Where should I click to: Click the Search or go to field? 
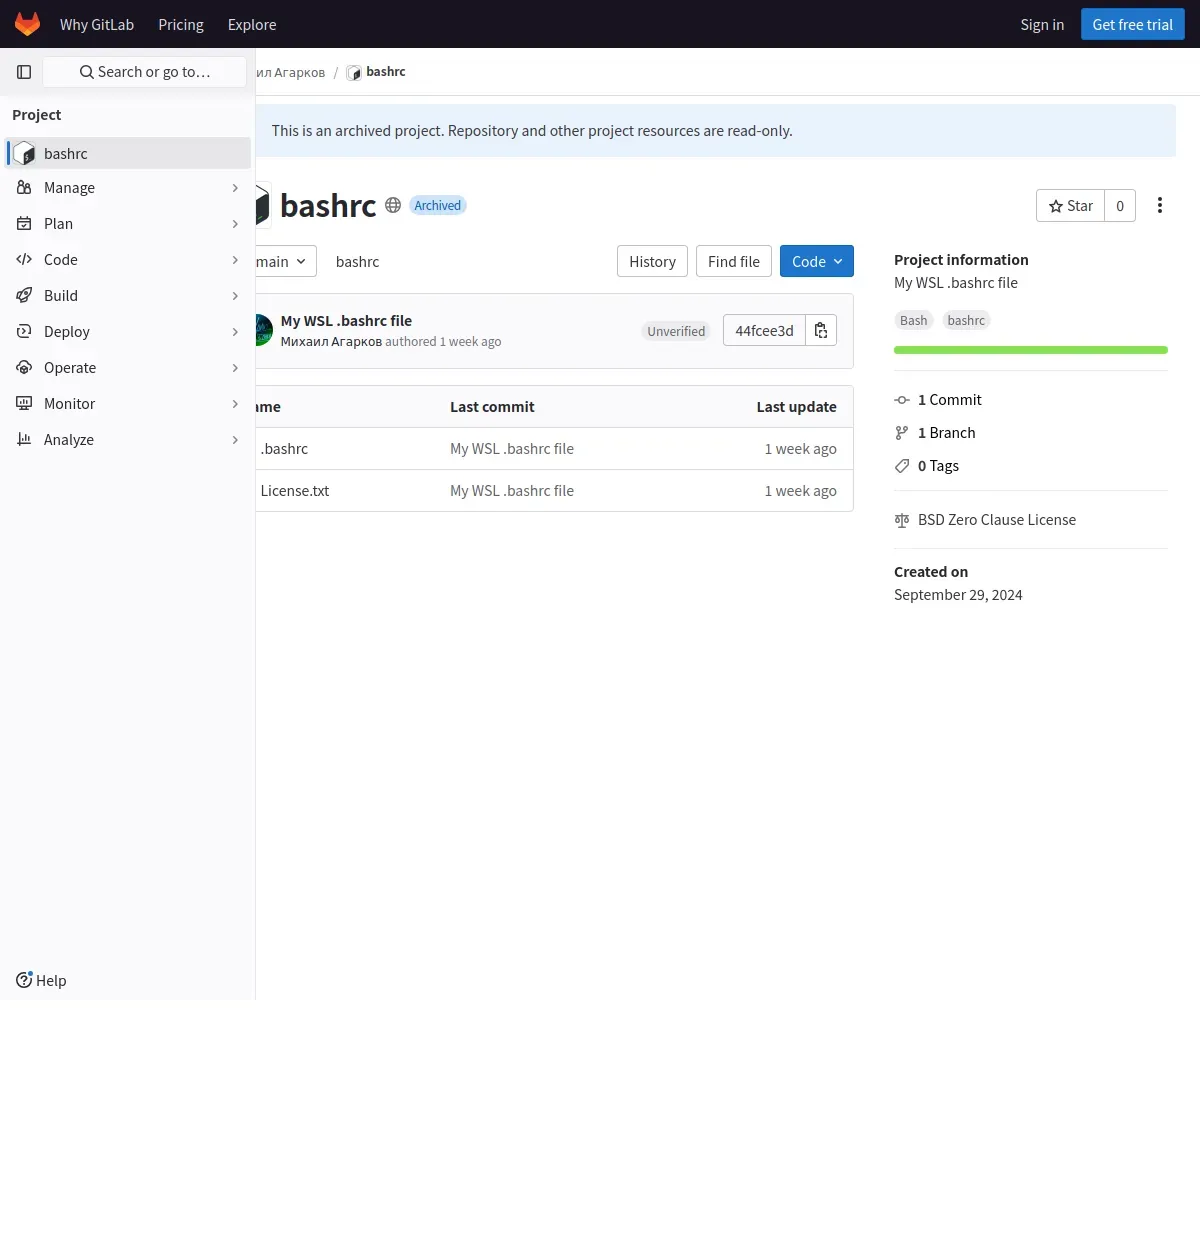(145, 72)
